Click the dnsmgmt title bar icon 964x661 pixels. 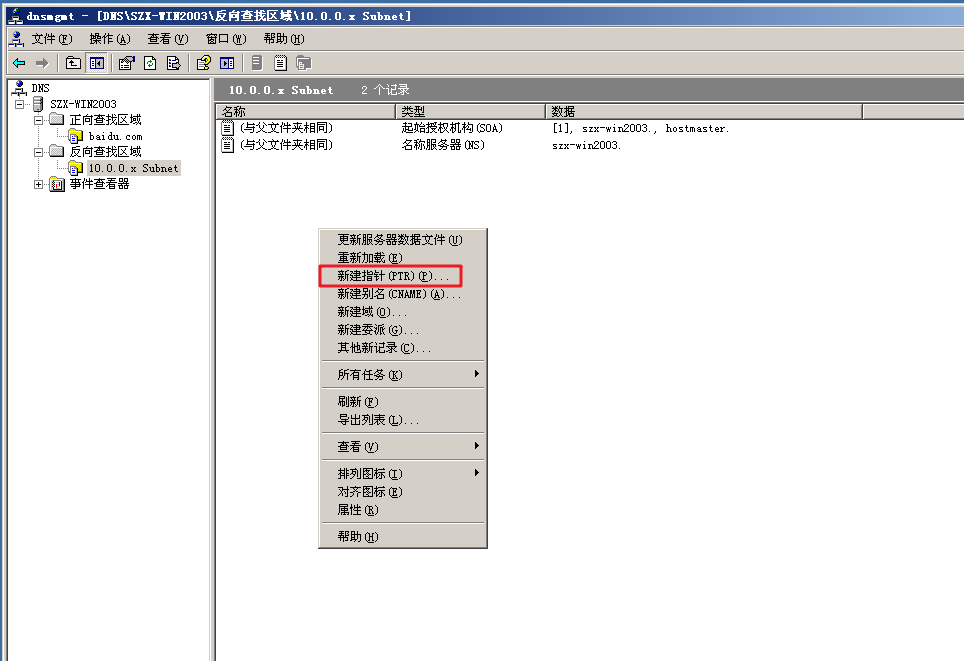coord(14,15)
